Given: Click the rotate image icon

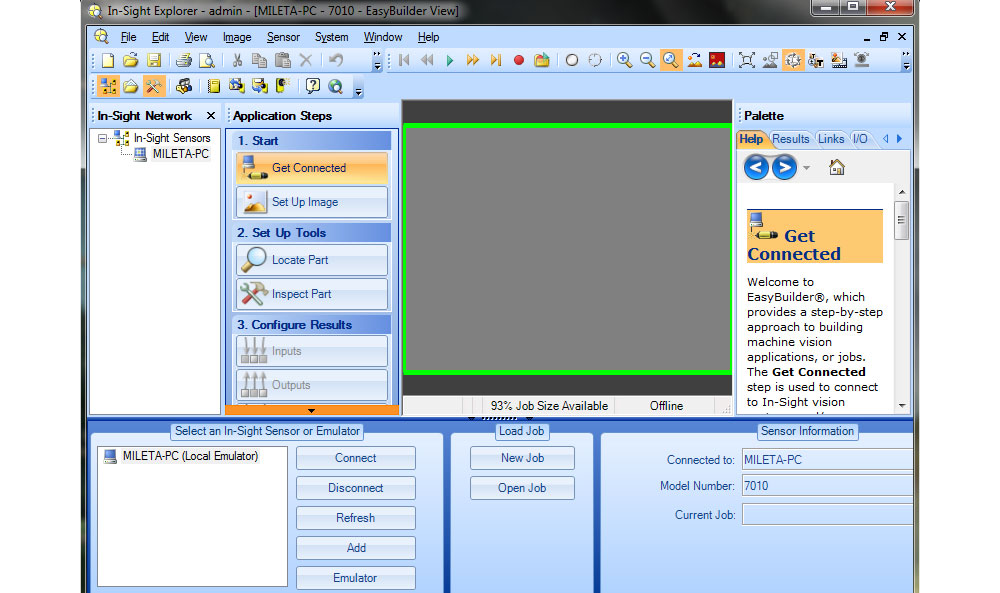Looking at the screenshot, I should coord(694,61).
